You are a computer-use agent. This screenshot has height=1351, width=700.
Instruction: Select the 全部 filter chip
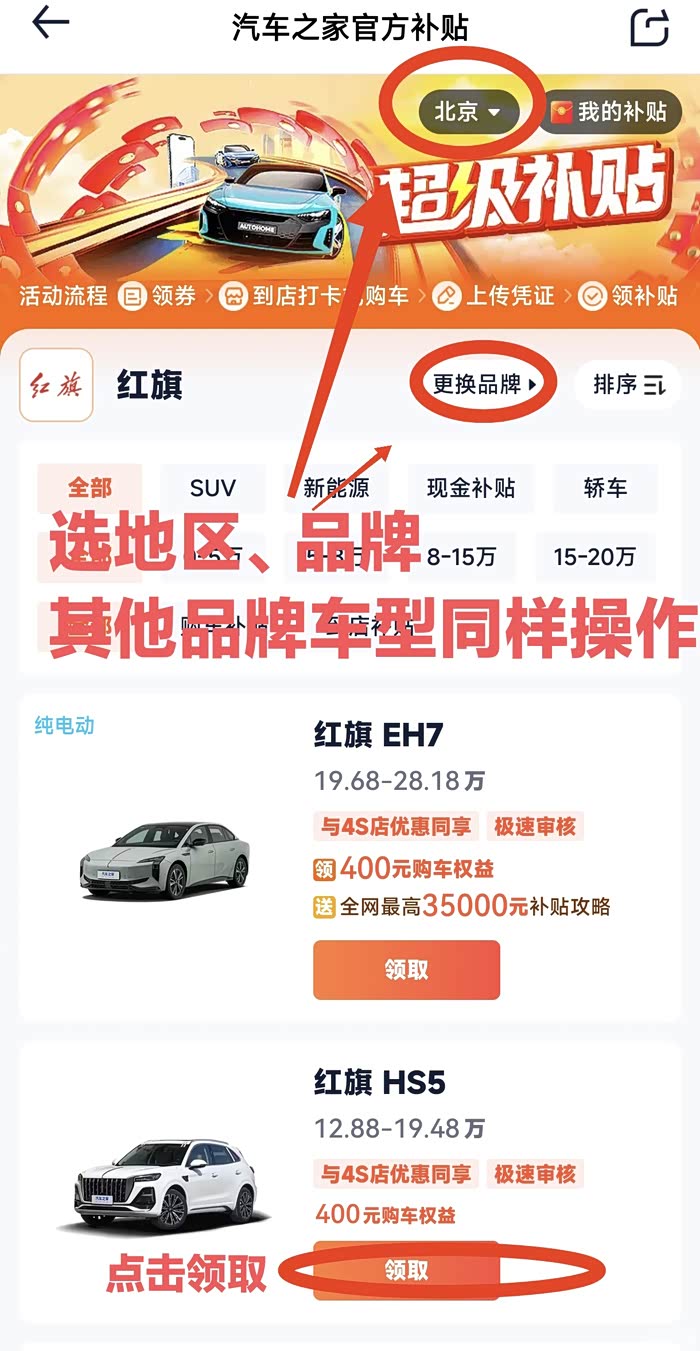tap(90, 488)
